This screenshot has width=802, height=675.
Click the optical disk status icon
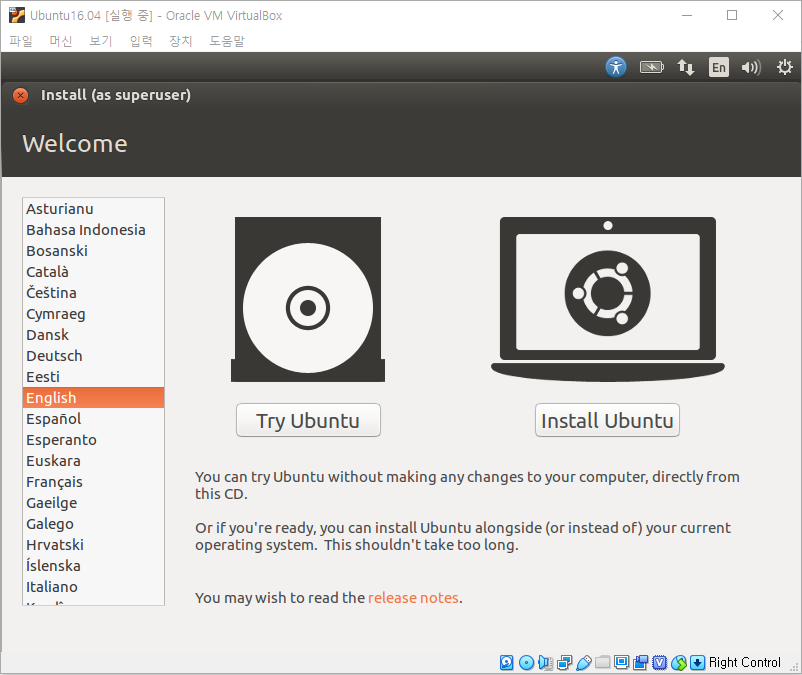tap(526, 663)
